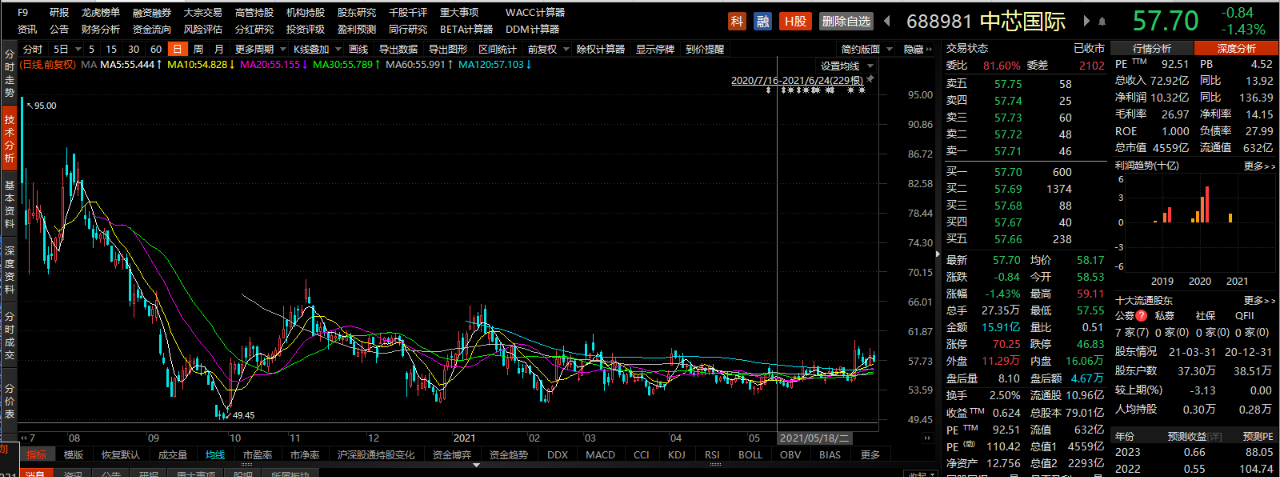This screenshot has width=1280, height=477.
Task: Select the KDJ indicator tab
Action: pyautogui.click(x=677, y=454)
